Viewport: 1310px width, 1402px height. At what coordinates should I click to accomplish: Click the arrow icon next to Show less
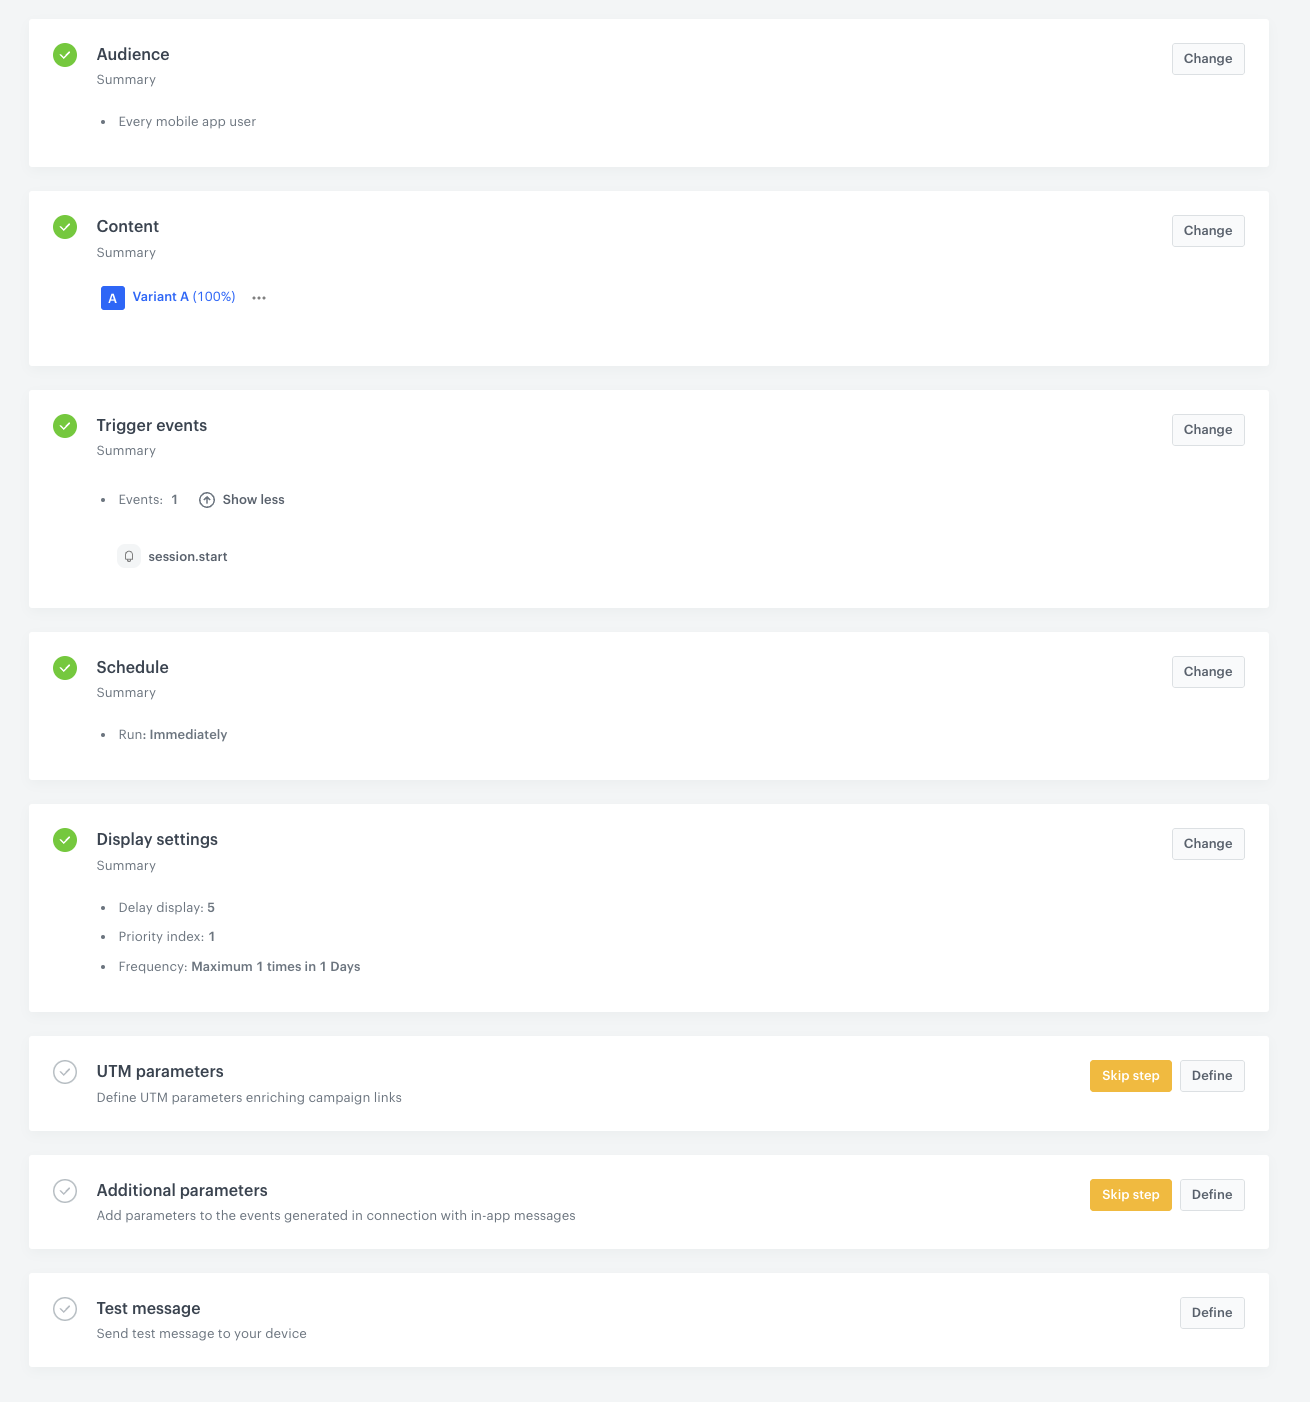tap(206, 499)
